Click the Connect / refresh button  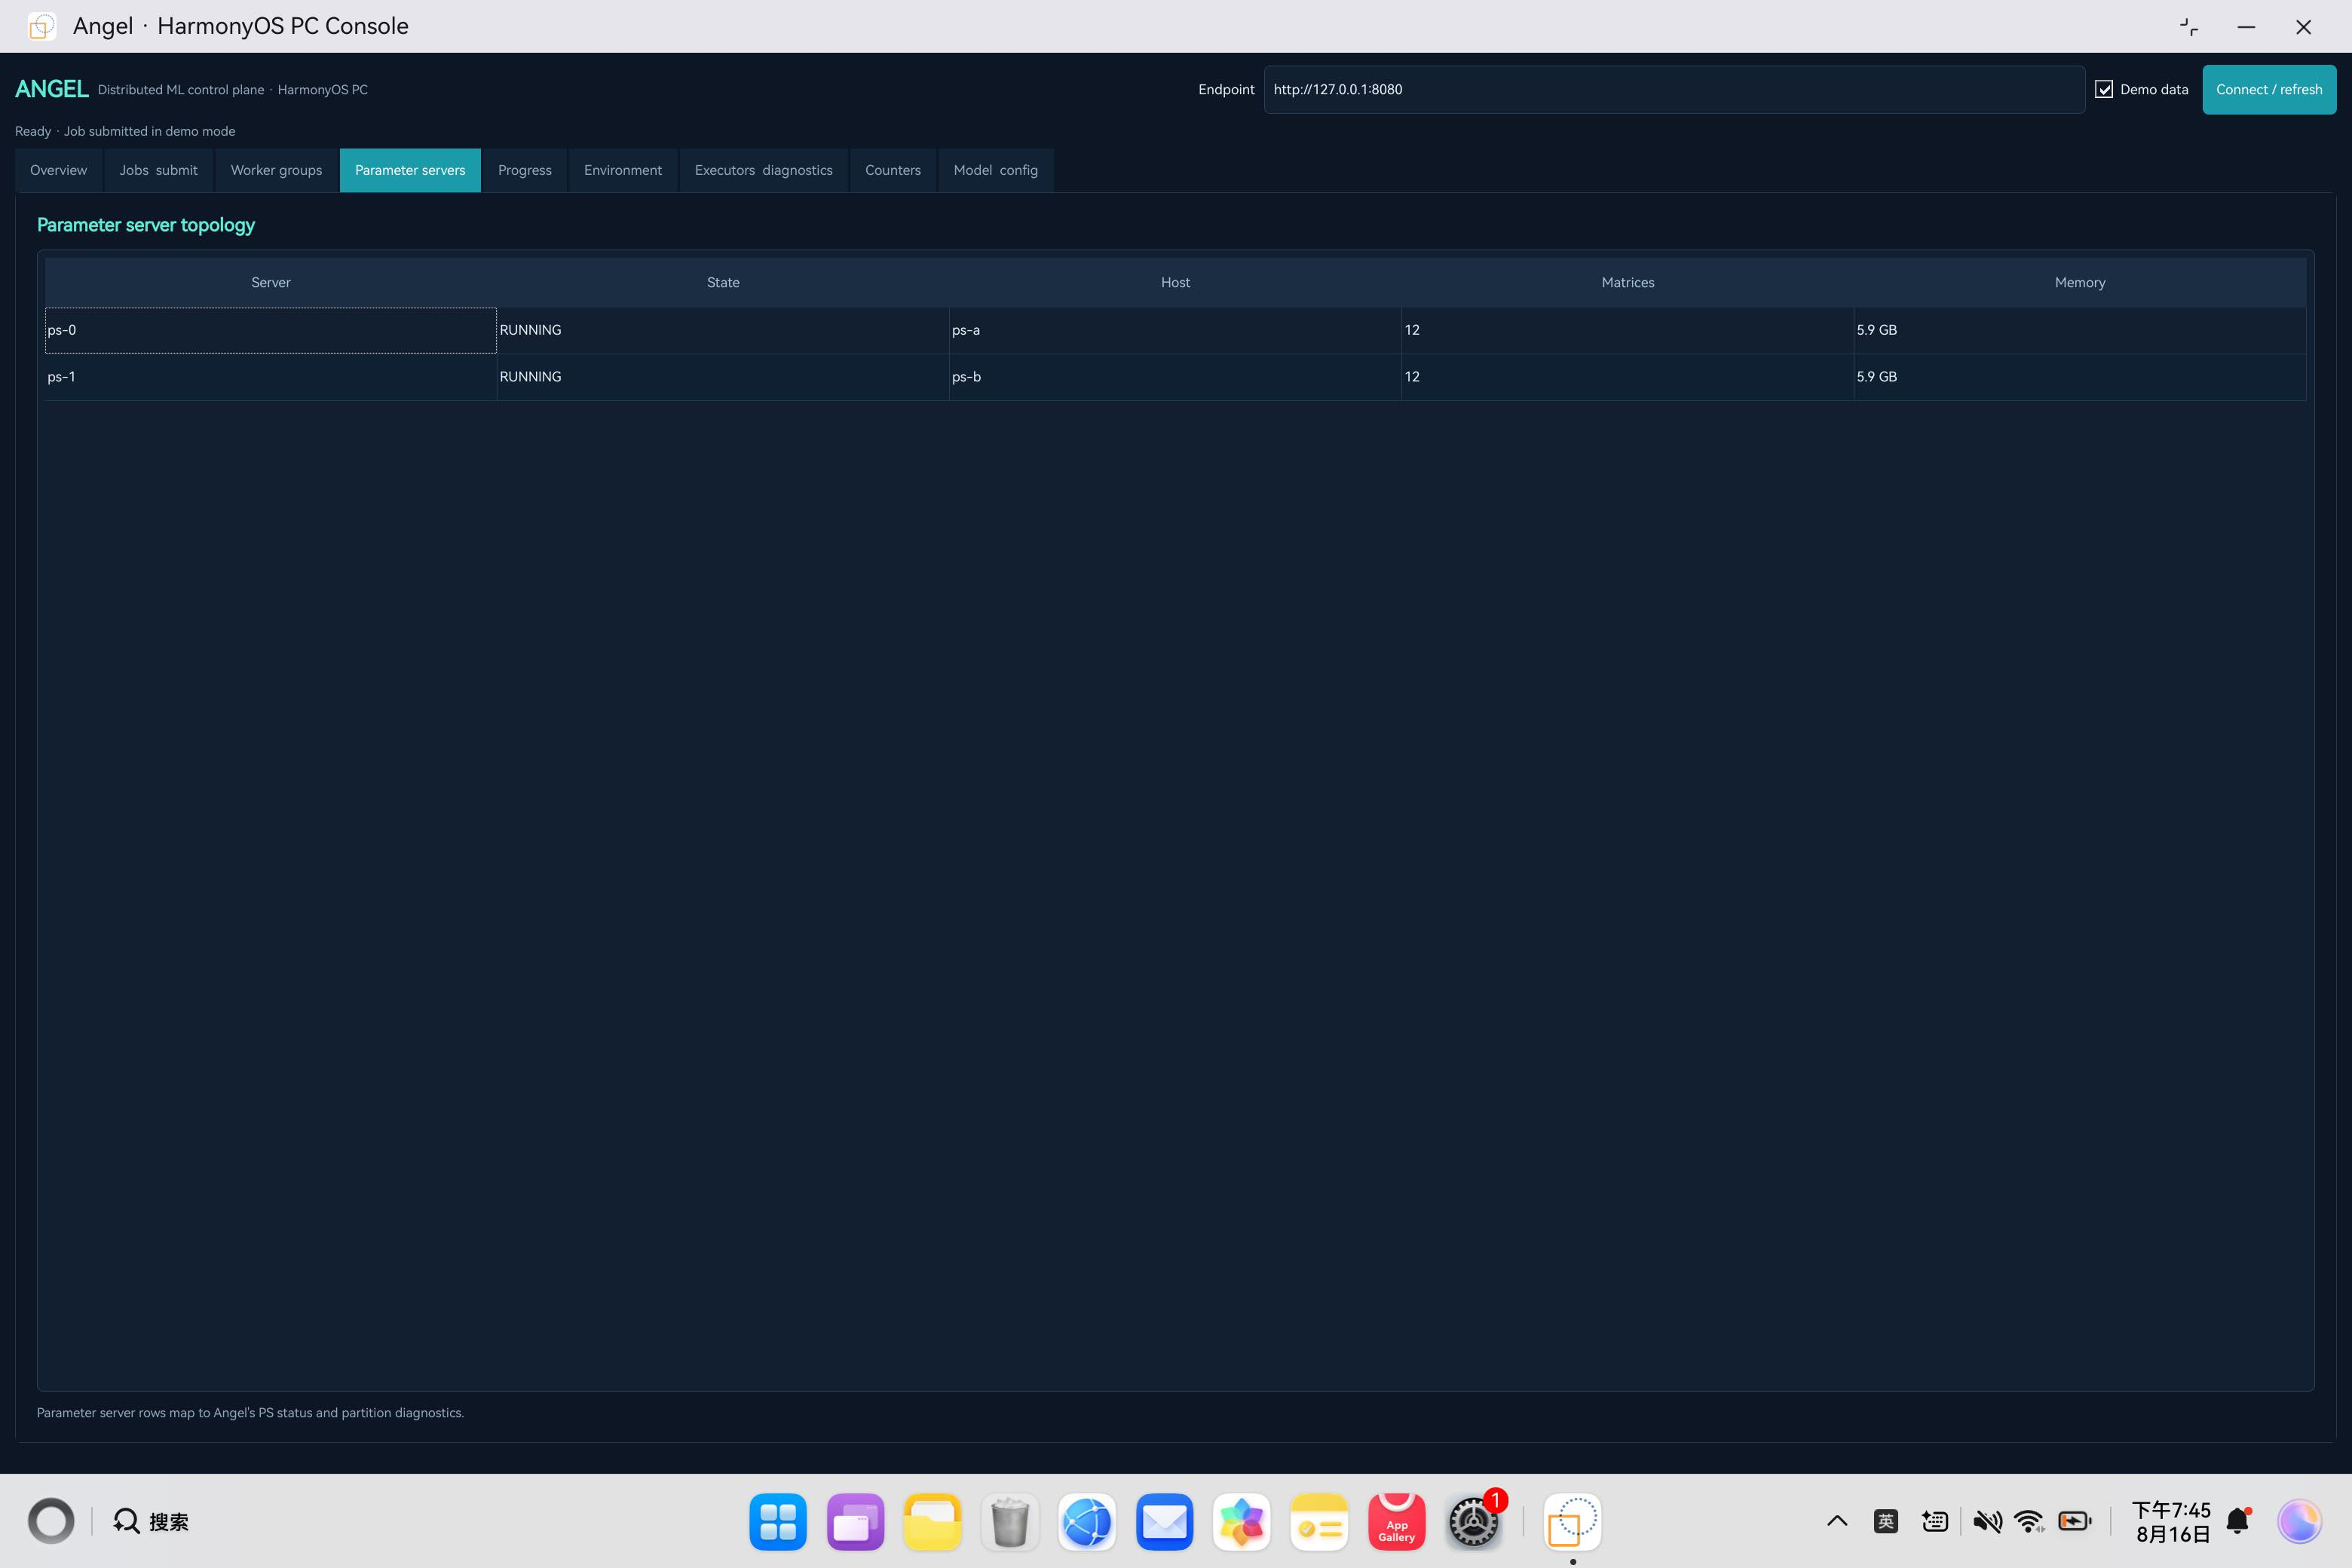click(2269, 89)
